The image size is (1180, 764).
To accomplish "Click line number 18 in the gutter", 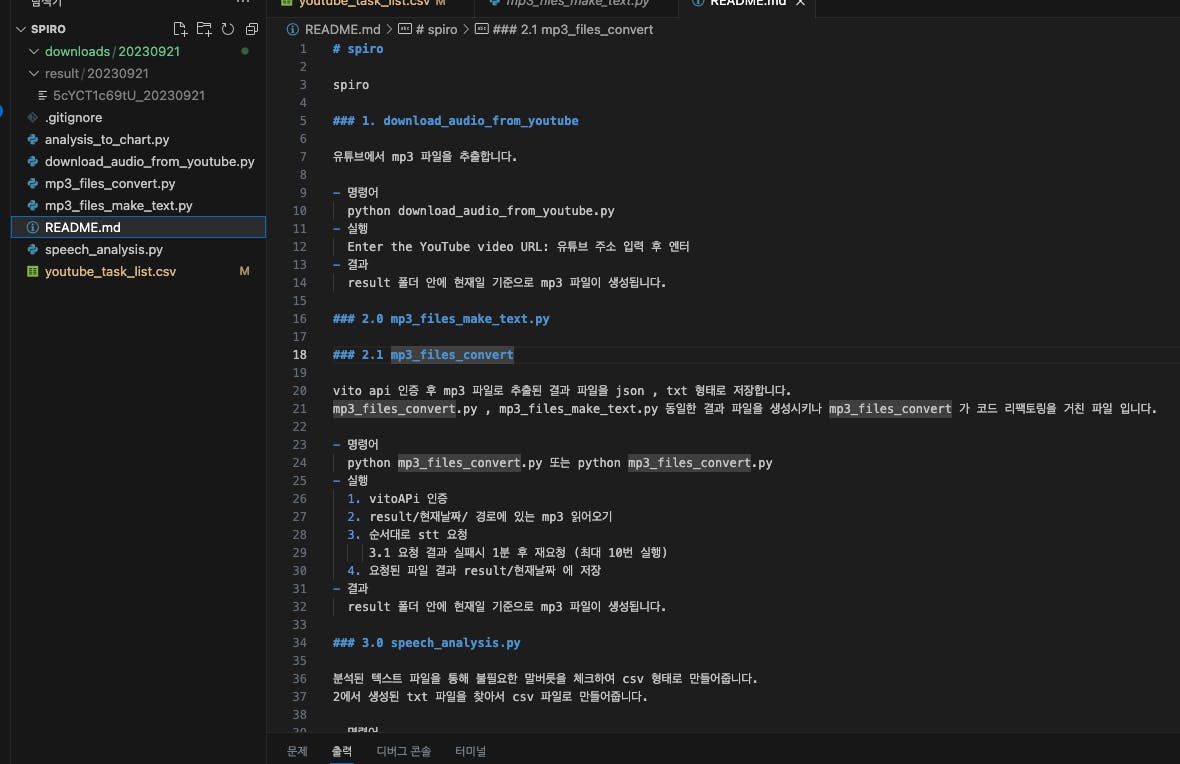I will pos(300,355).
